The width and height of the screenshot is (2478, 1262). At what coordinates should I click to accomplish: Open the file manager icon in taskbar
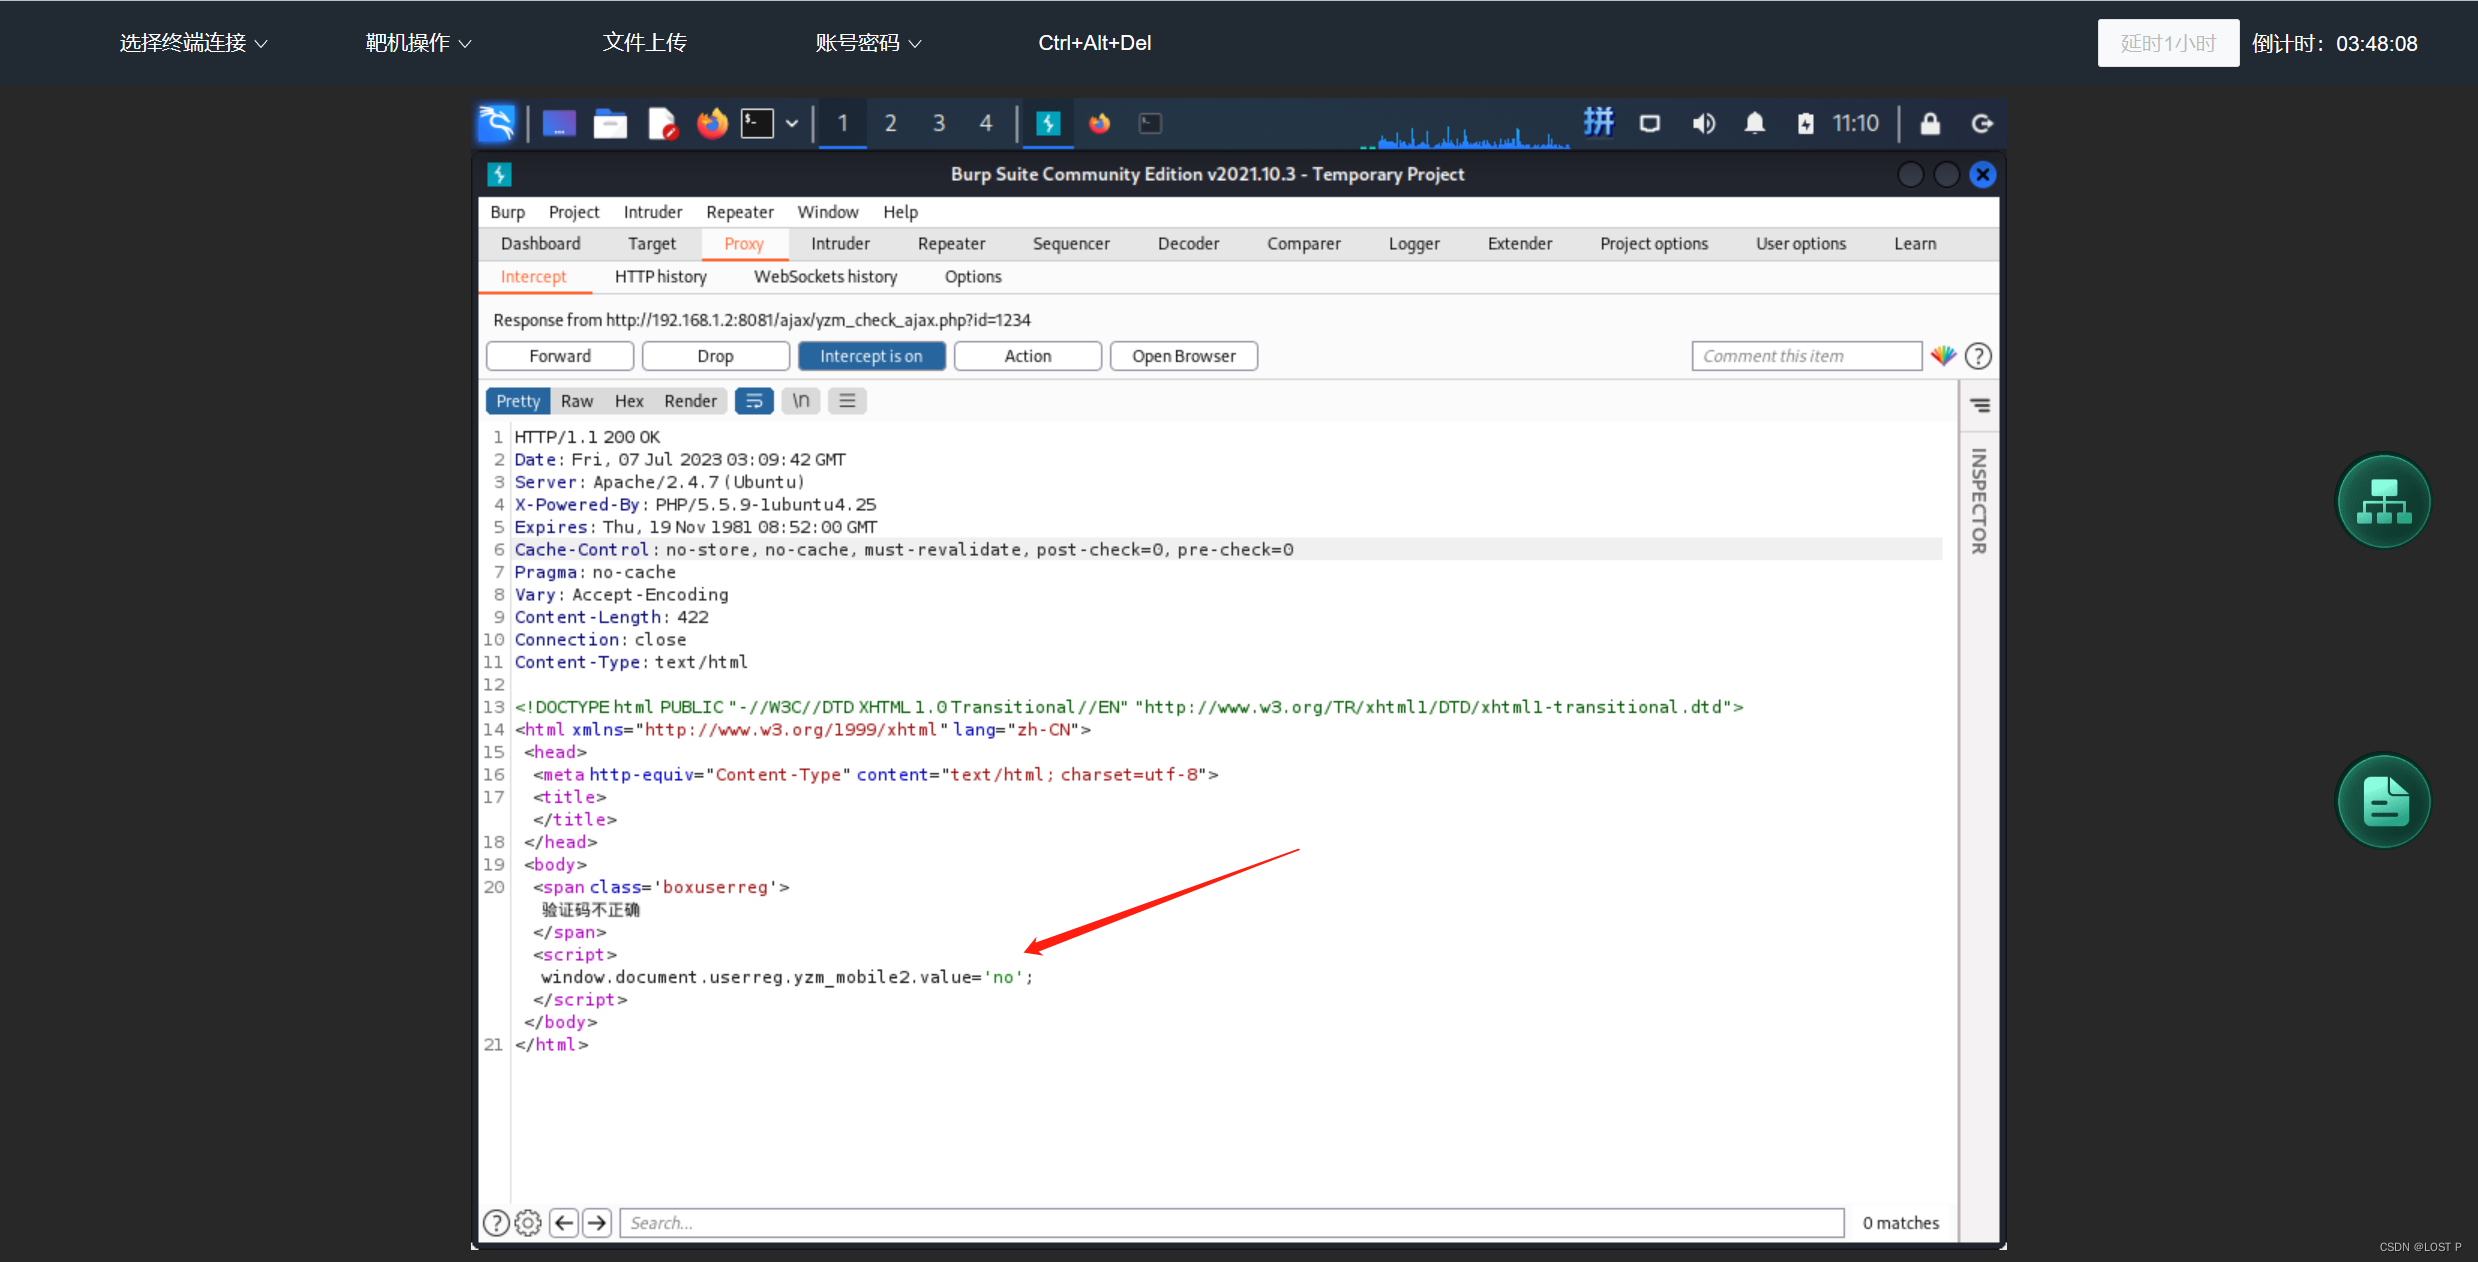click(610, 123)
